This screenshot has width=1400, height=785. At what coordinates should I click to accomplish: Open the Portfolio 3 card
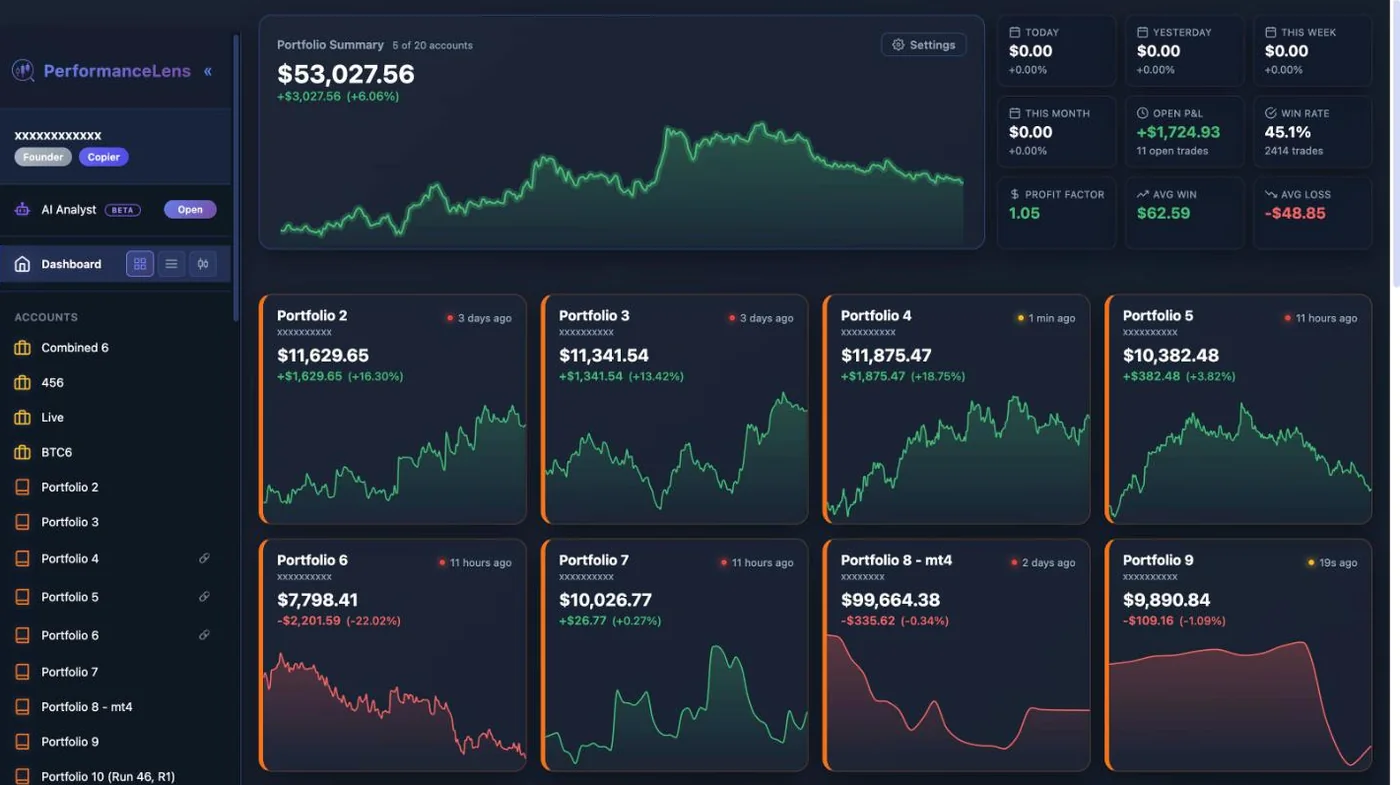[x=674, y=409]
